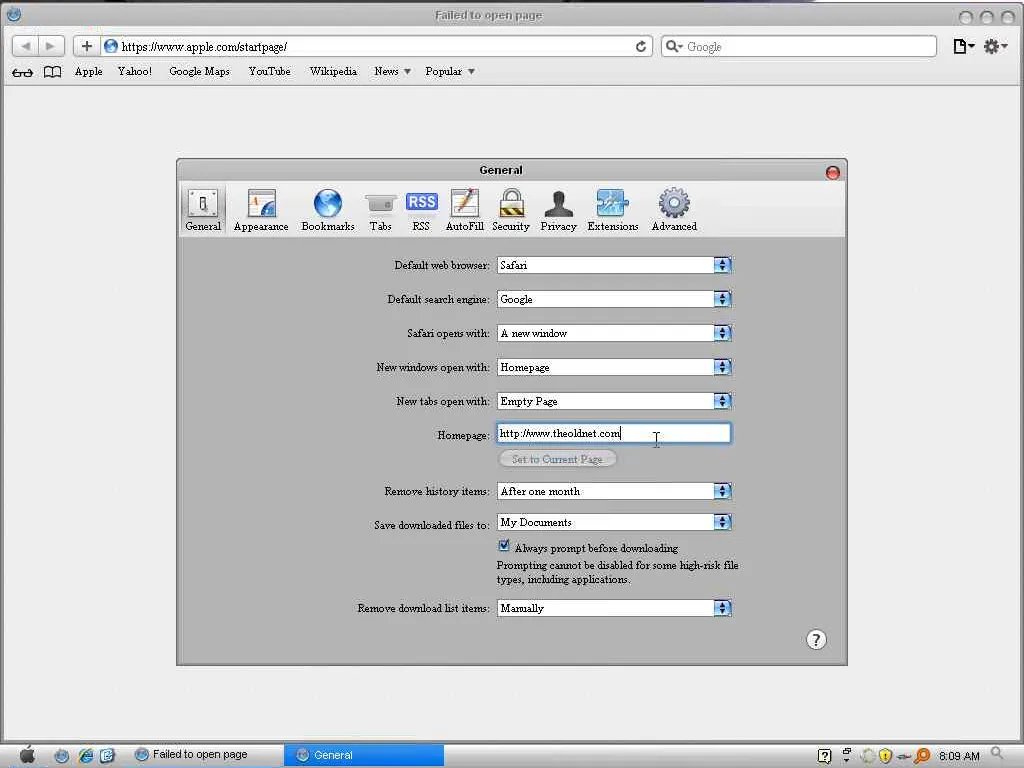Click the quick launch icon right of Internet Explorer
Screen dimensions: 1024x768
(107, 756)
